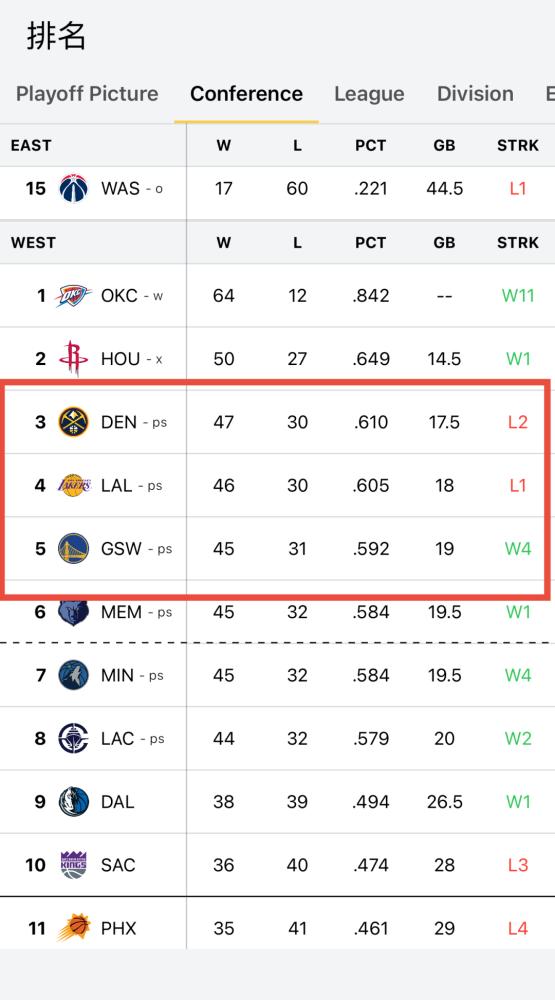Select the Sacramento Kings logo
Viewport: 555px width, 1000px height.
coord(73,865)
